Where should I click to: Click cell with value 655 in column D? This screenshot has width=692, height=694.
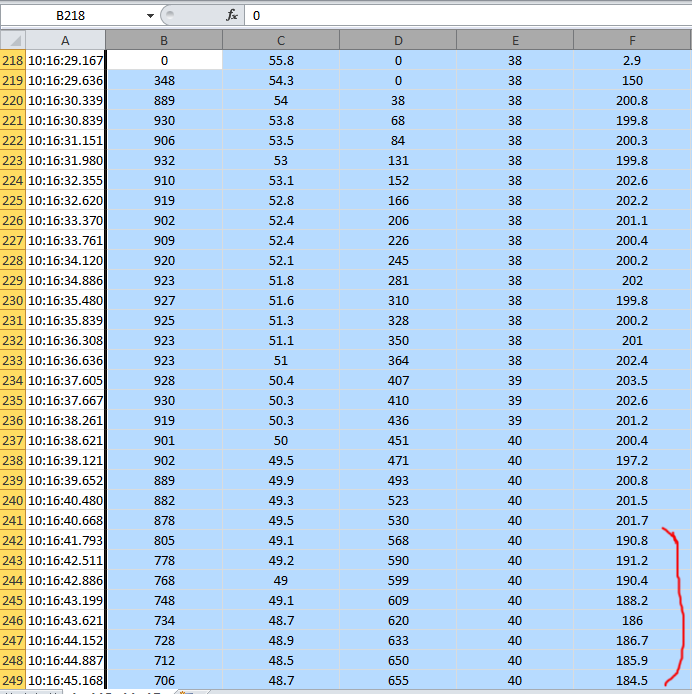(x=398, y=681)
